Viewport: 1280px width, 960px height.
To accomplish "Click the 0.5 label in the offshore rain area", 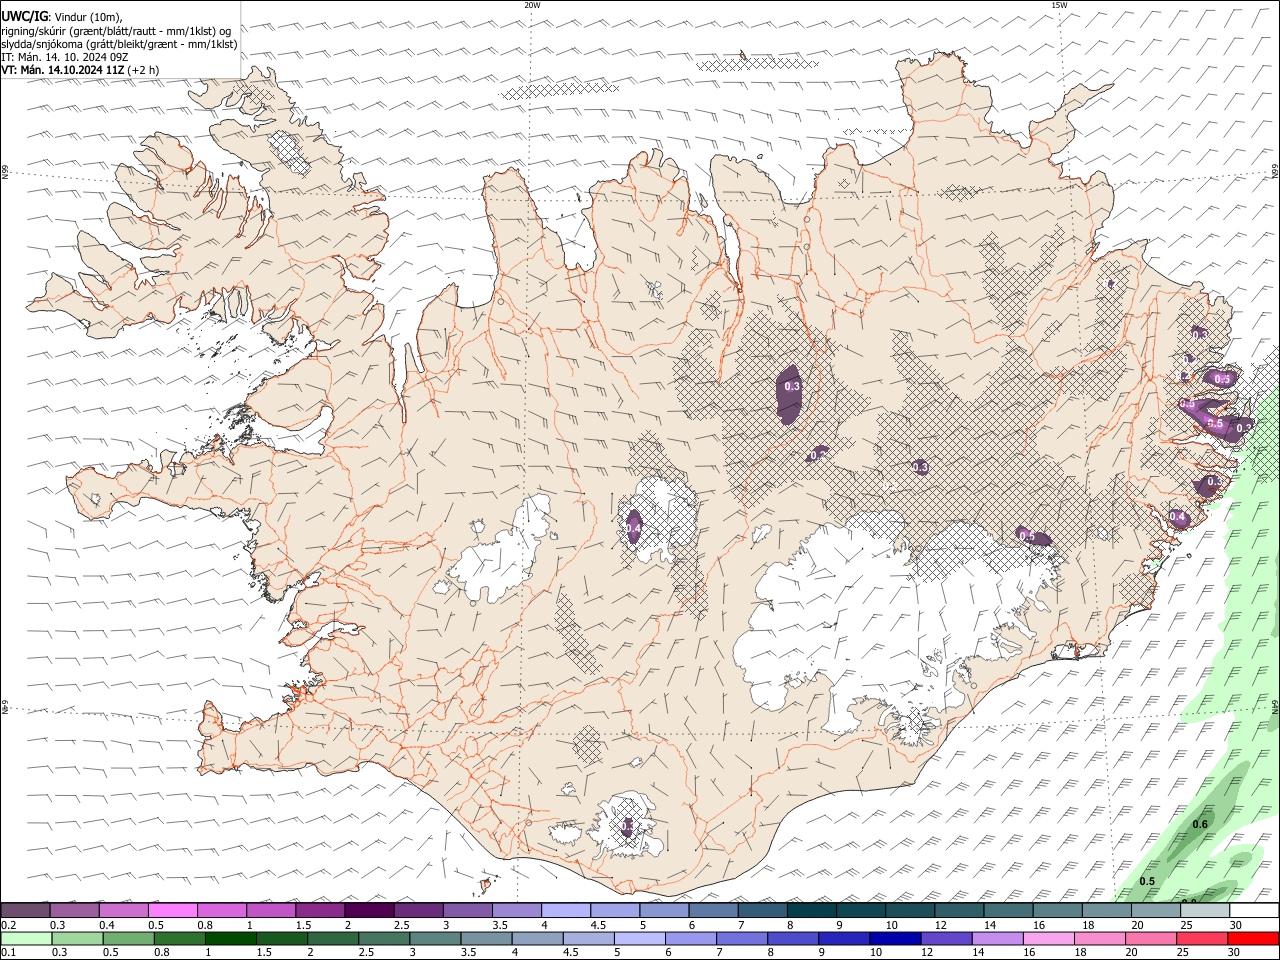I will click(1148, 881).
